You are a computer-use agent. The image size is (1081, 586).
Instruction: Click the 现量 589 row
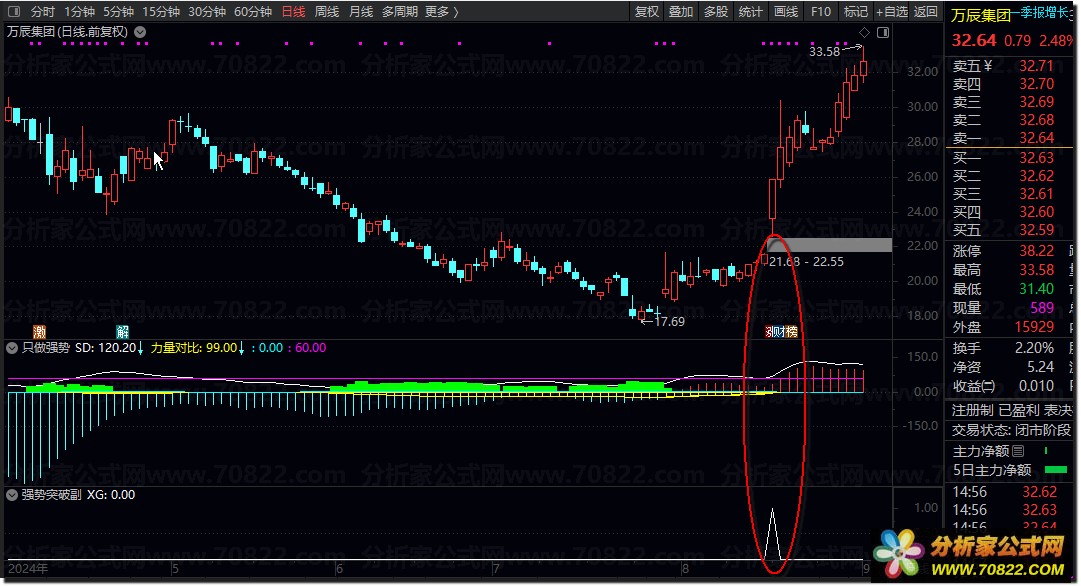point(1011,308)
